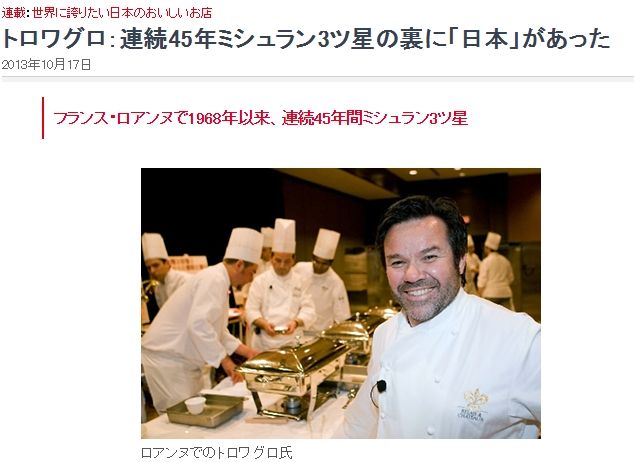Screen dimensions: 634x462
Task: Open the 連載 series link at top
Action: 13,13
